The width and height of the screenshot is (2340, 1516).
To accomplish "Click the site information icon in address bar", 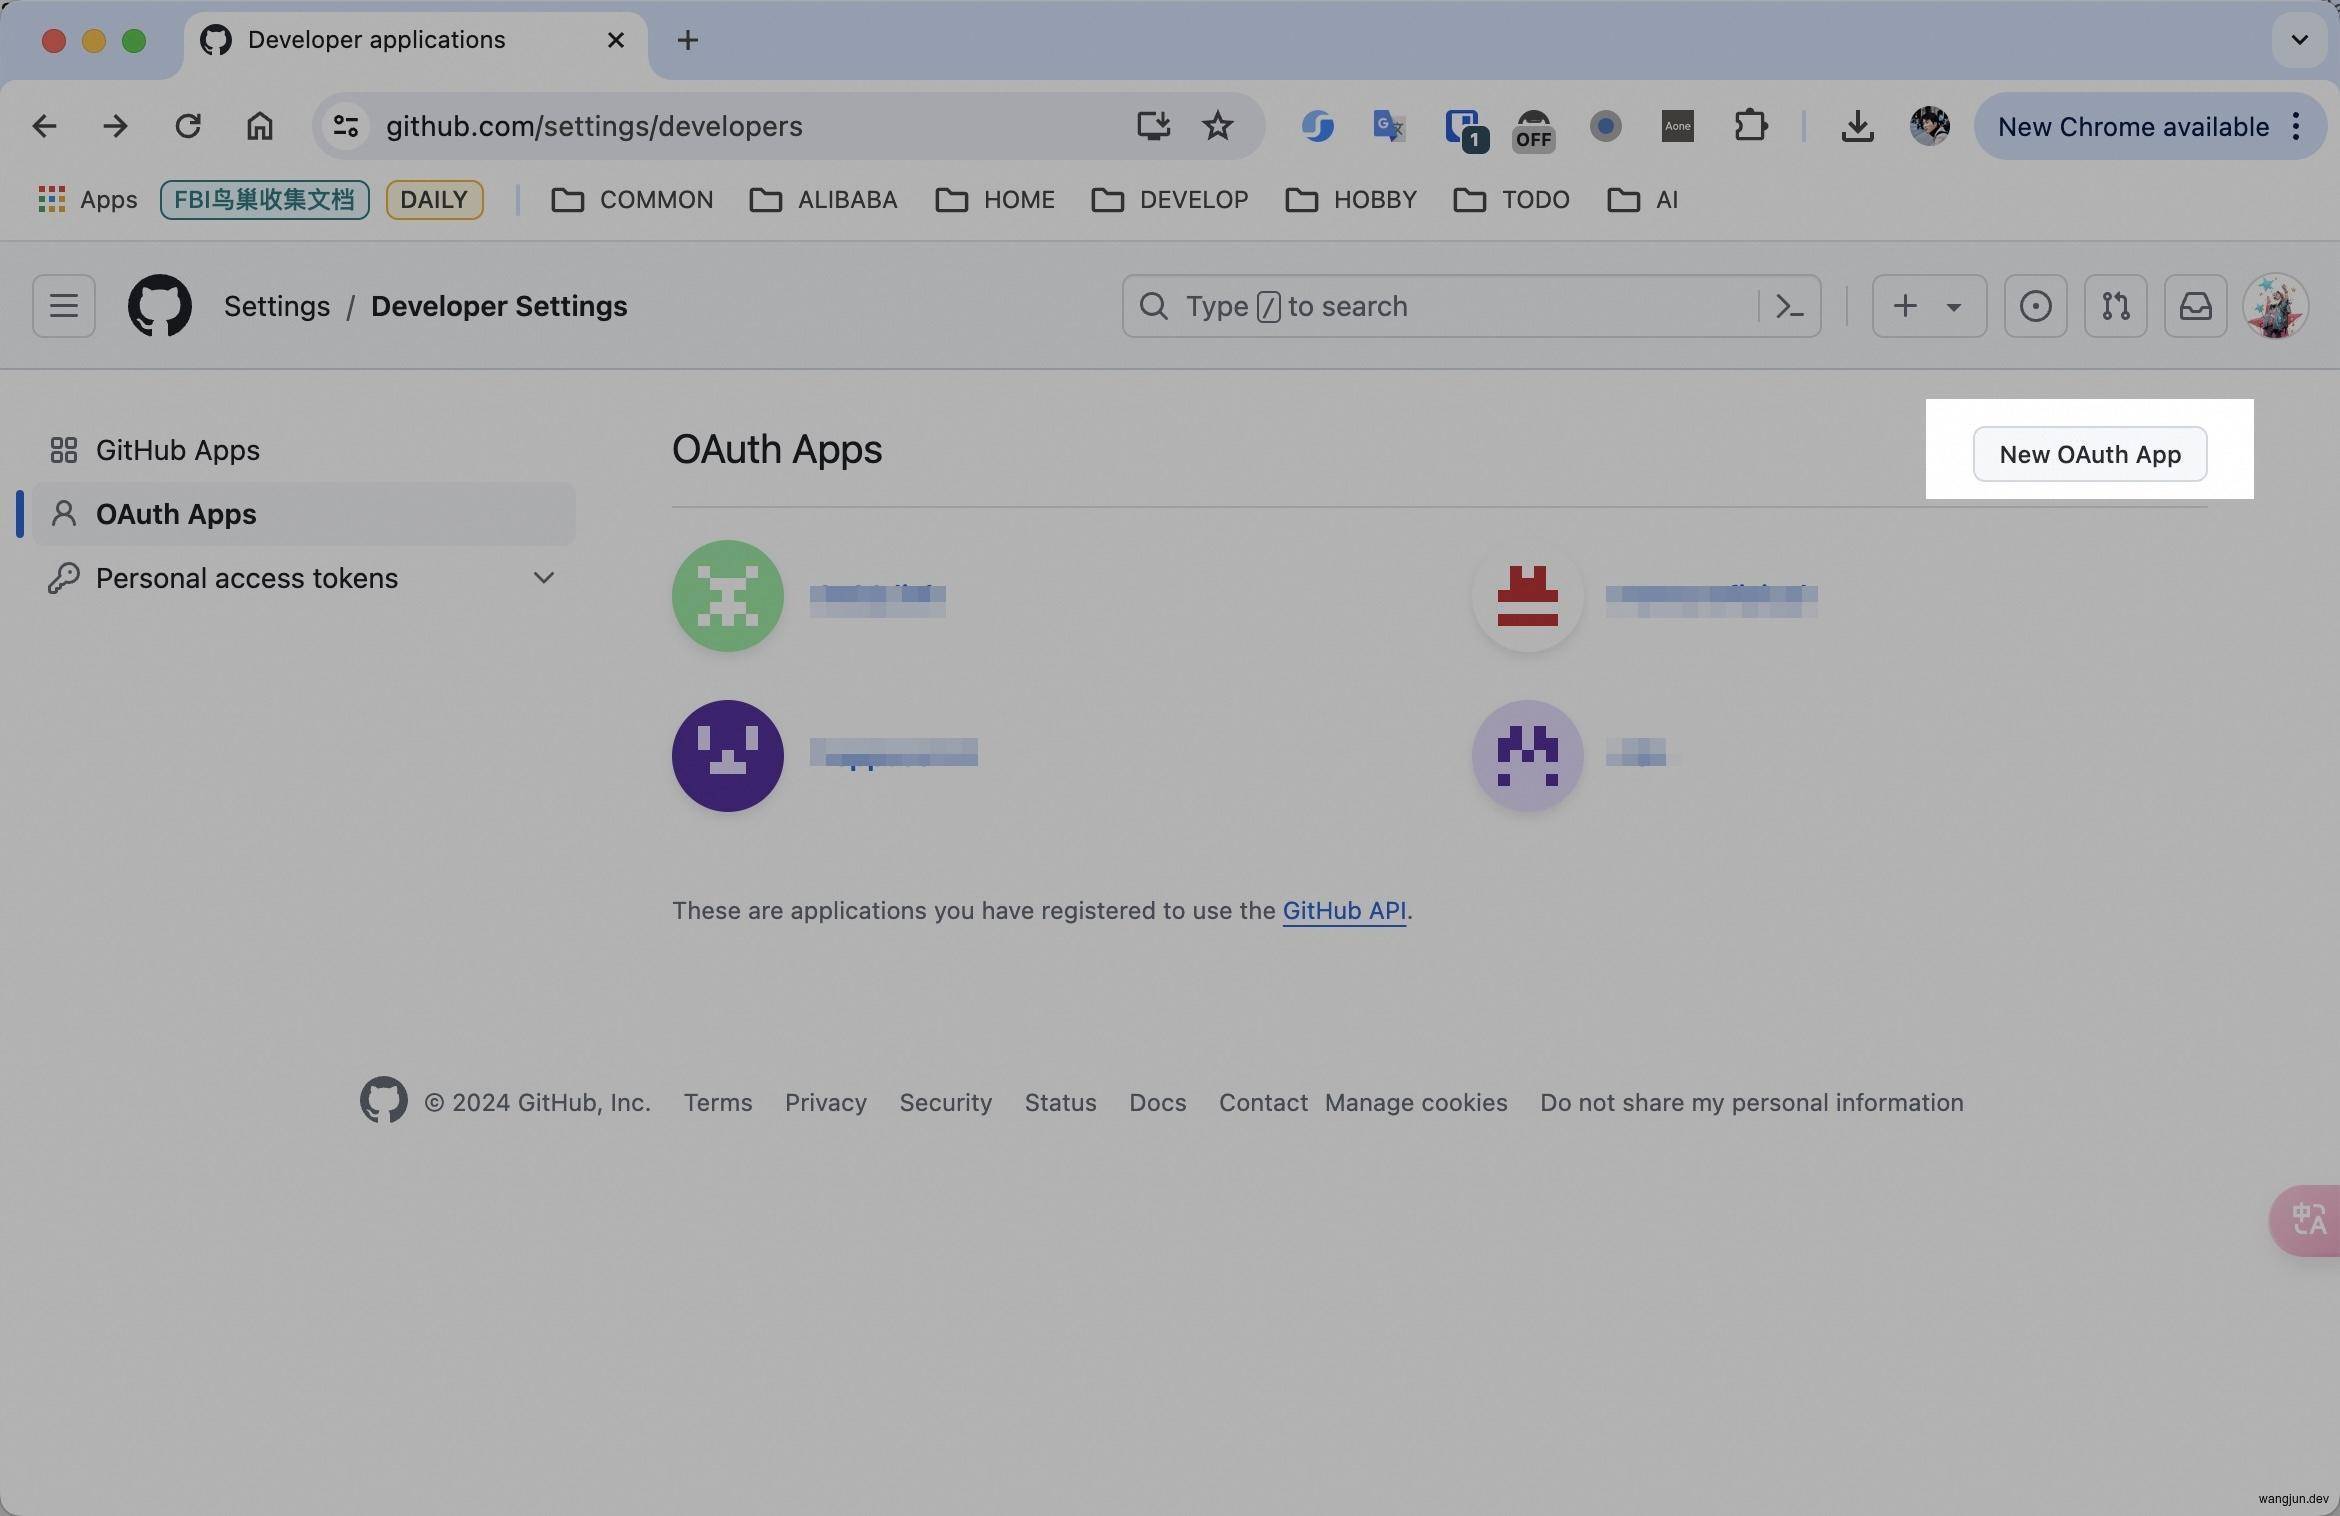I will [346, 126].
